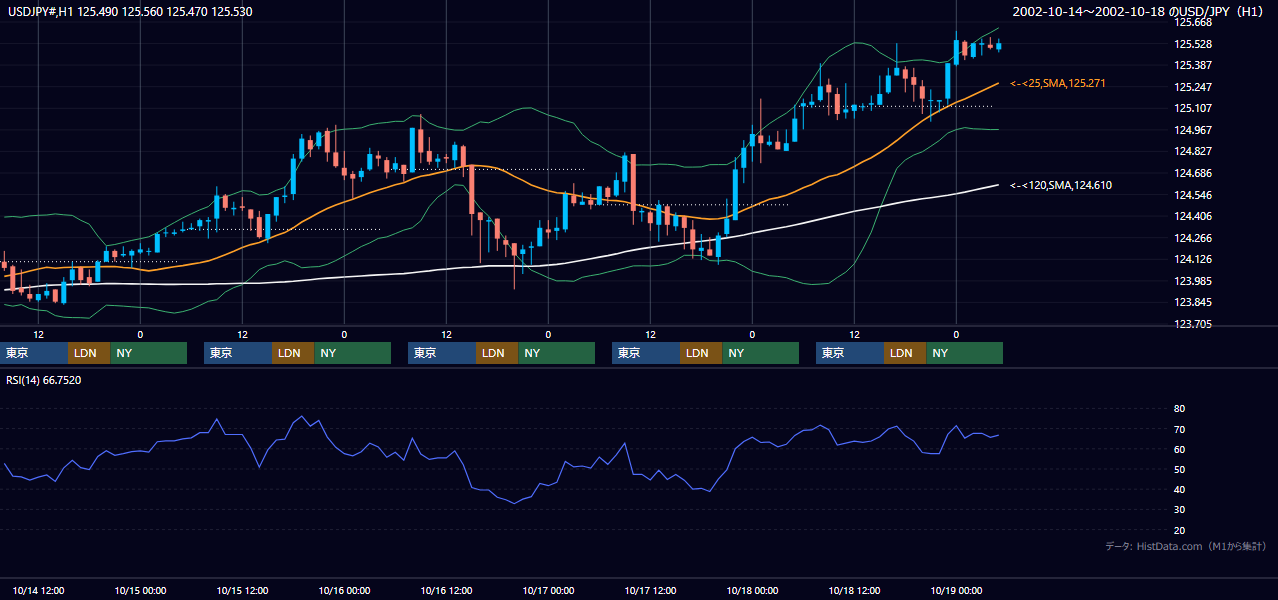The width and height of the screenshot is (1278, 600).
Task: Click RSI scale level 70
Action: tap(1179, 429)
